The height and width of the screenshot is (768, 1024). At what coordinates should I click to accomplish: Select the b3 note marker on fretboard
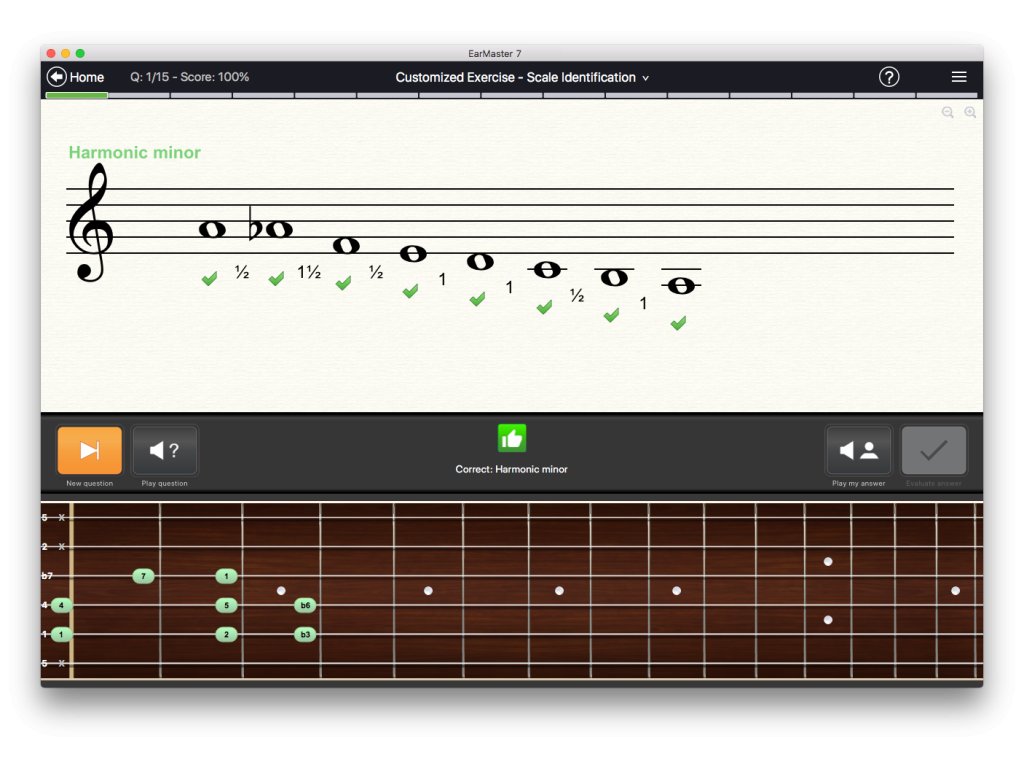coord(305,634)
